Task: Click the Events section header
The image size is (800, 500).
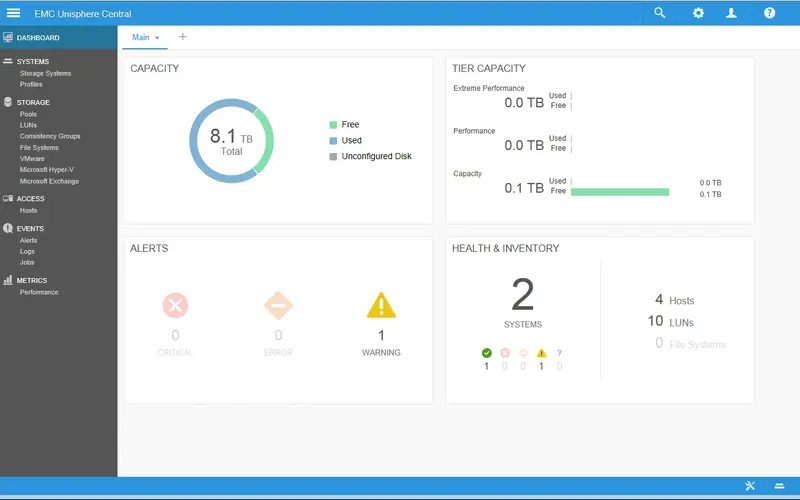Action: 30,229
